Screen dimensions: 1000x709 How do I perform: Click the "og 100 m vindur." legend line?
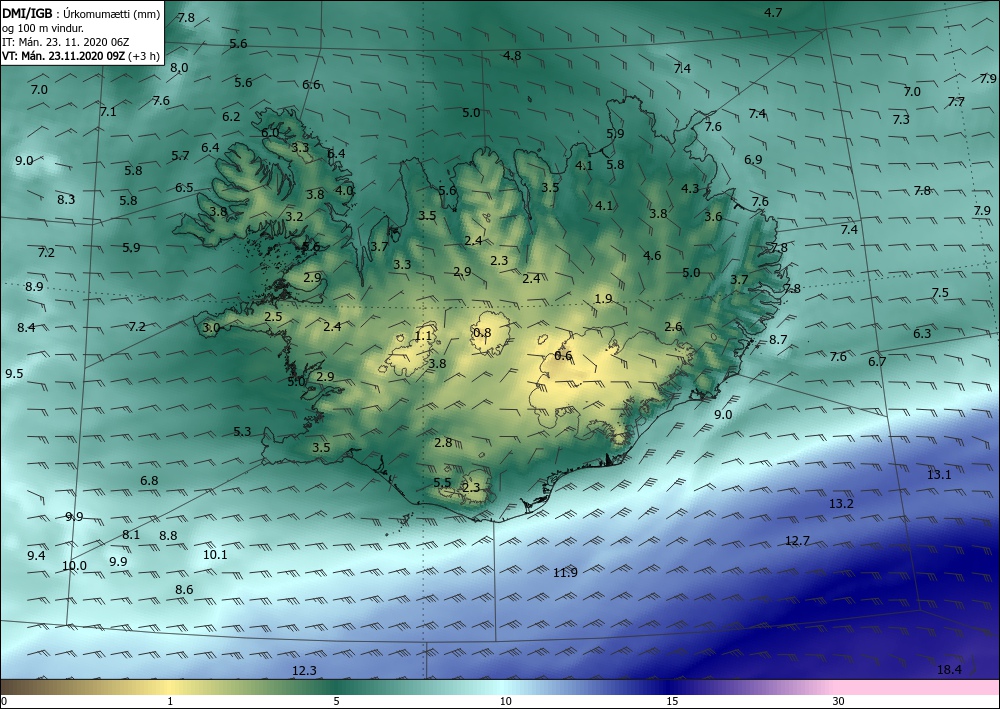pyautogui.click(x=43, y=29)
